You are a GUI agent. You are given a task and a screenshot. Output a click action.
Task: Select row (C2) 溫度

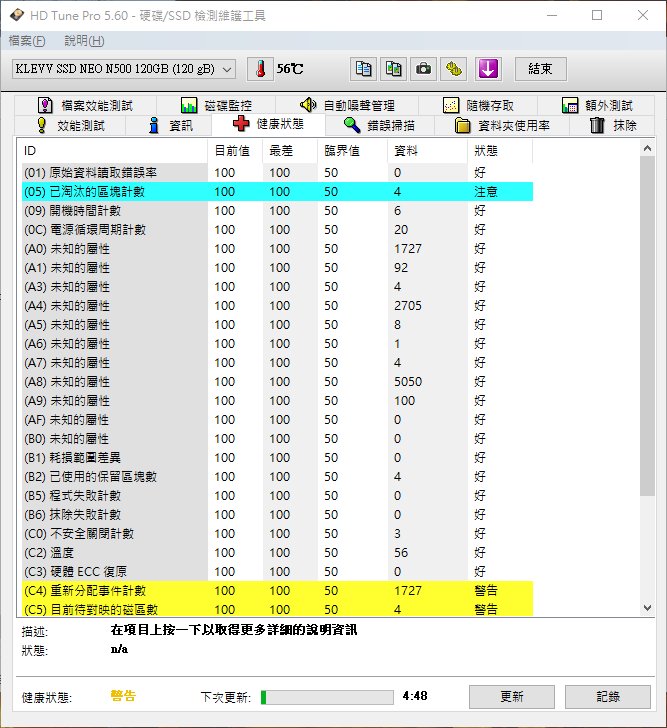point(278,553)
